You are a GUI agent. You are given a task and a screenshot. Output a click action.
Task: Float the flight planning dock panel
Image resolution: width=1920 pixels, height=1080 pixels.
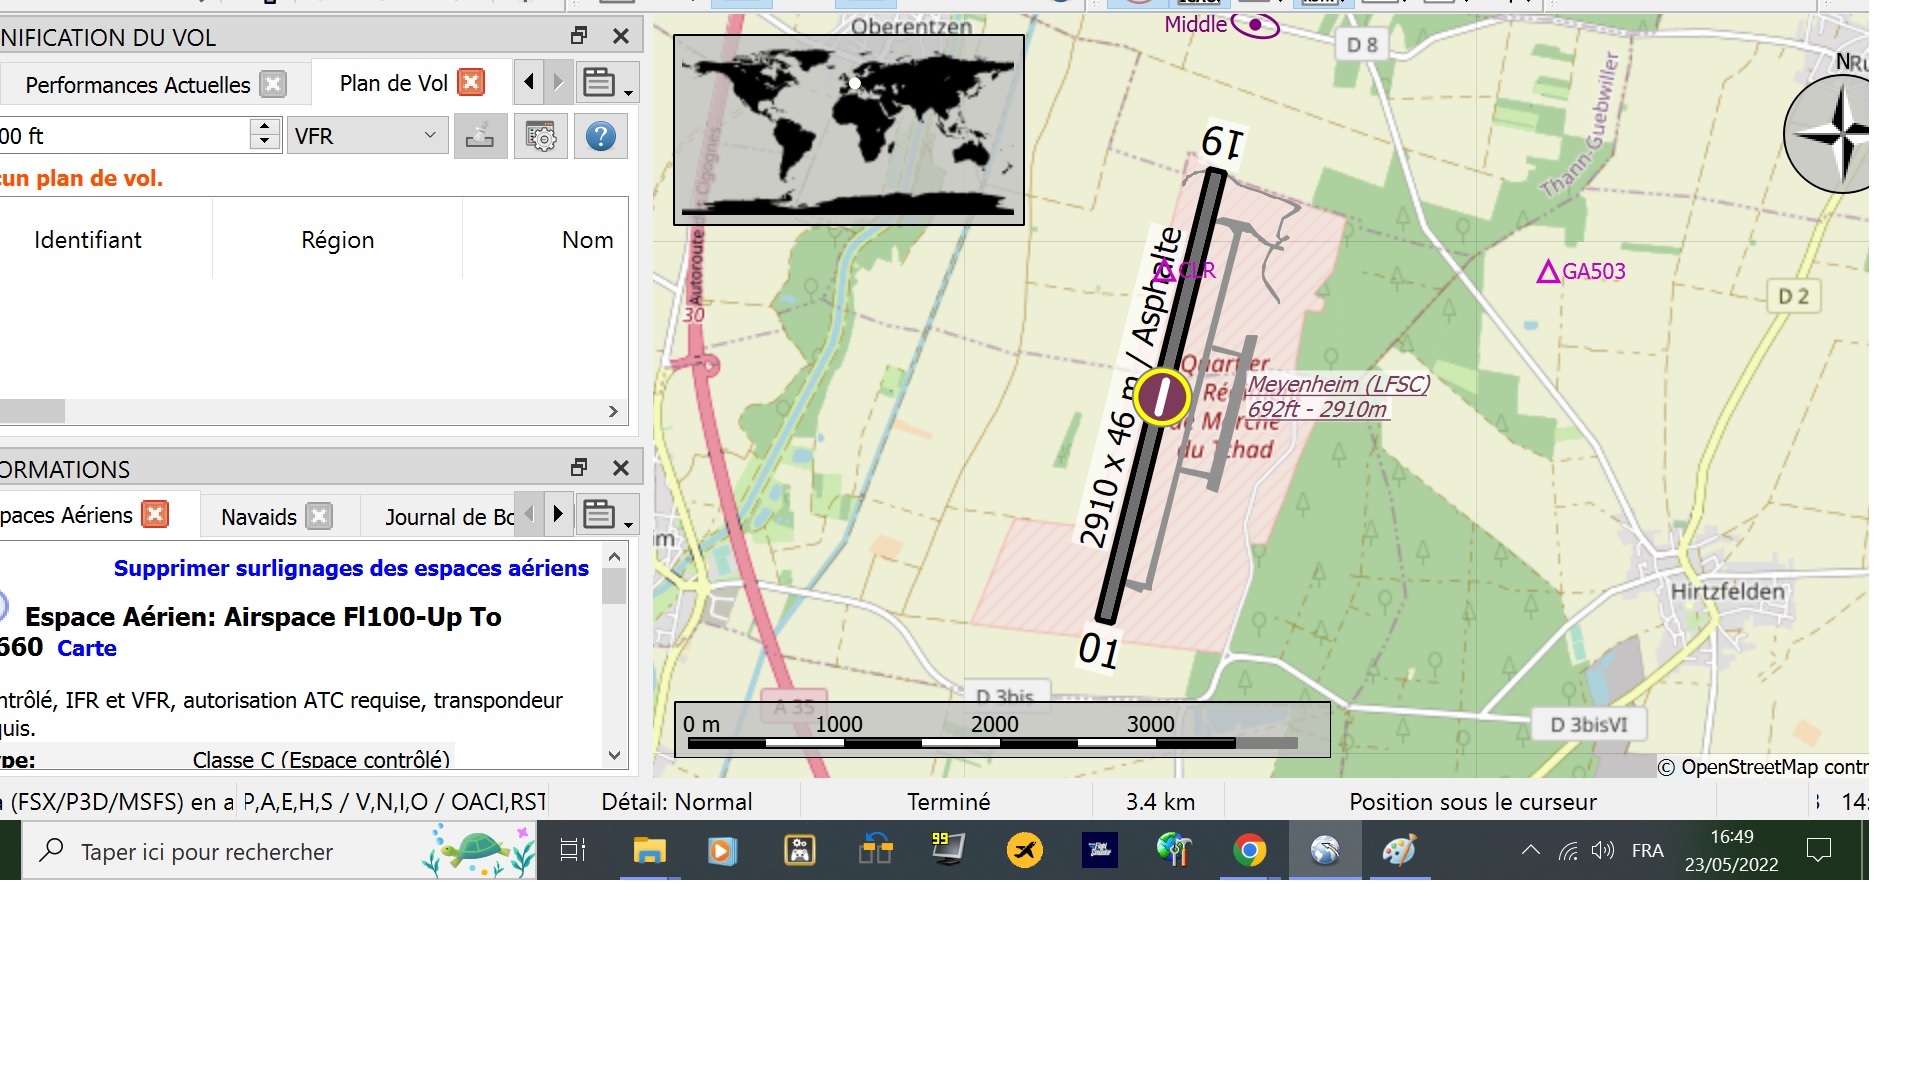pos(579,36)
